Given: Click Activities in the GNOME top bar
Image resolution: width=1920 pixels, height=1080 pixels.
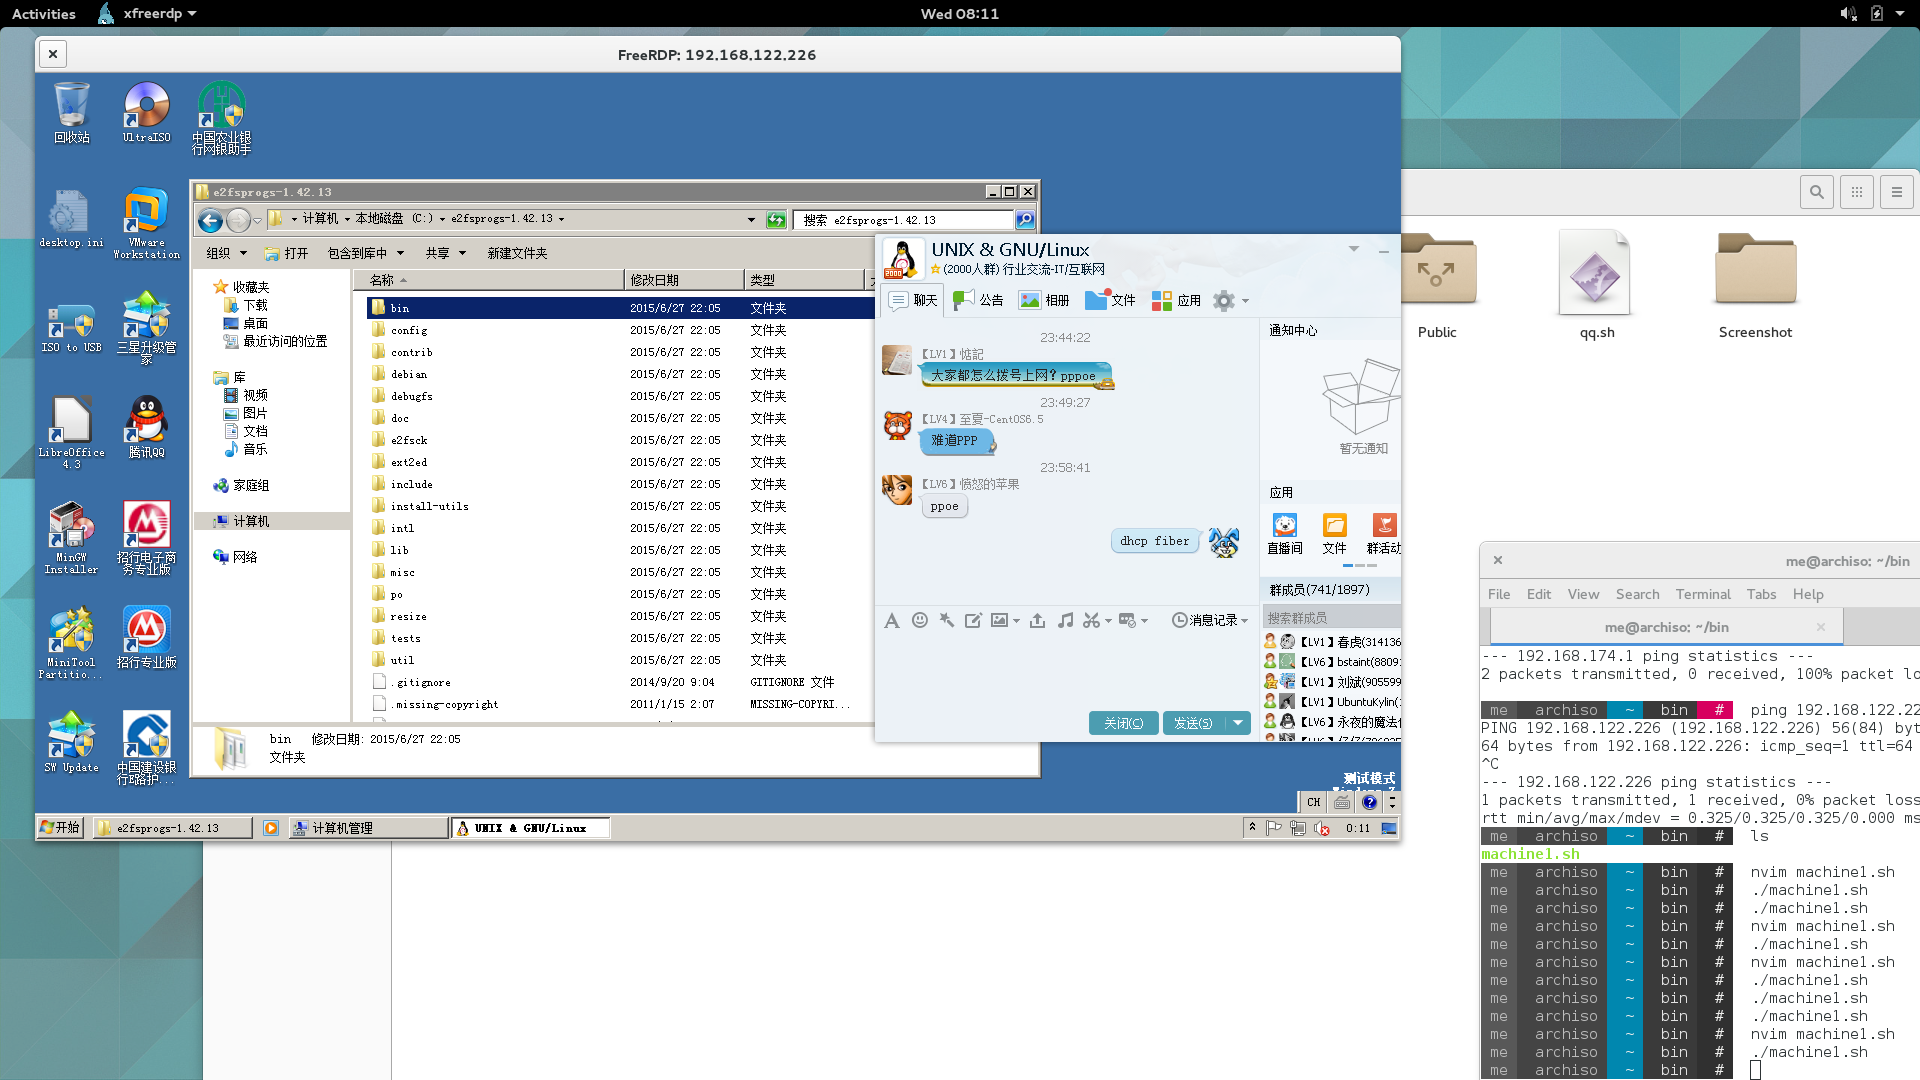Looking at the screenshot, I should point(43,13).
